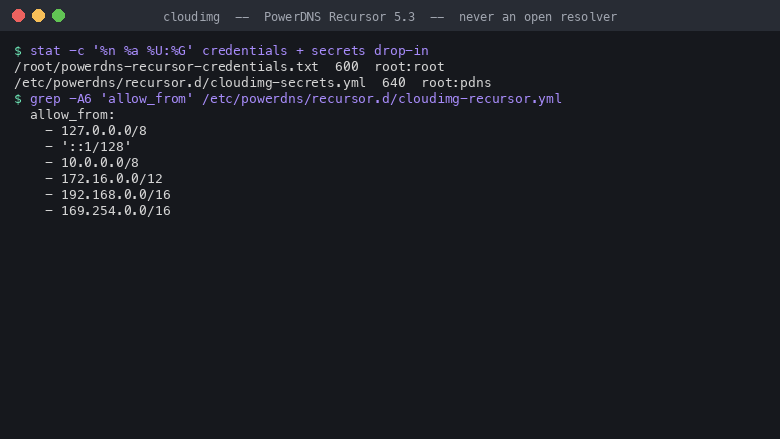Click 'never an open resolver' title text
This screenshot has width=780, height=439.
click(x=538, y=17)
